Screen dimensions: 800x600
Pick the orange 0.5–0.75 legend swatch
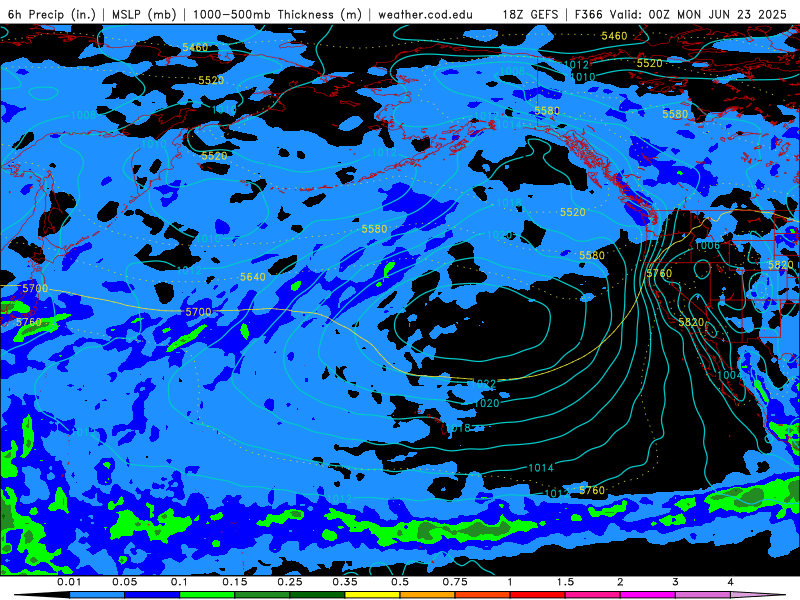(428, 595)
